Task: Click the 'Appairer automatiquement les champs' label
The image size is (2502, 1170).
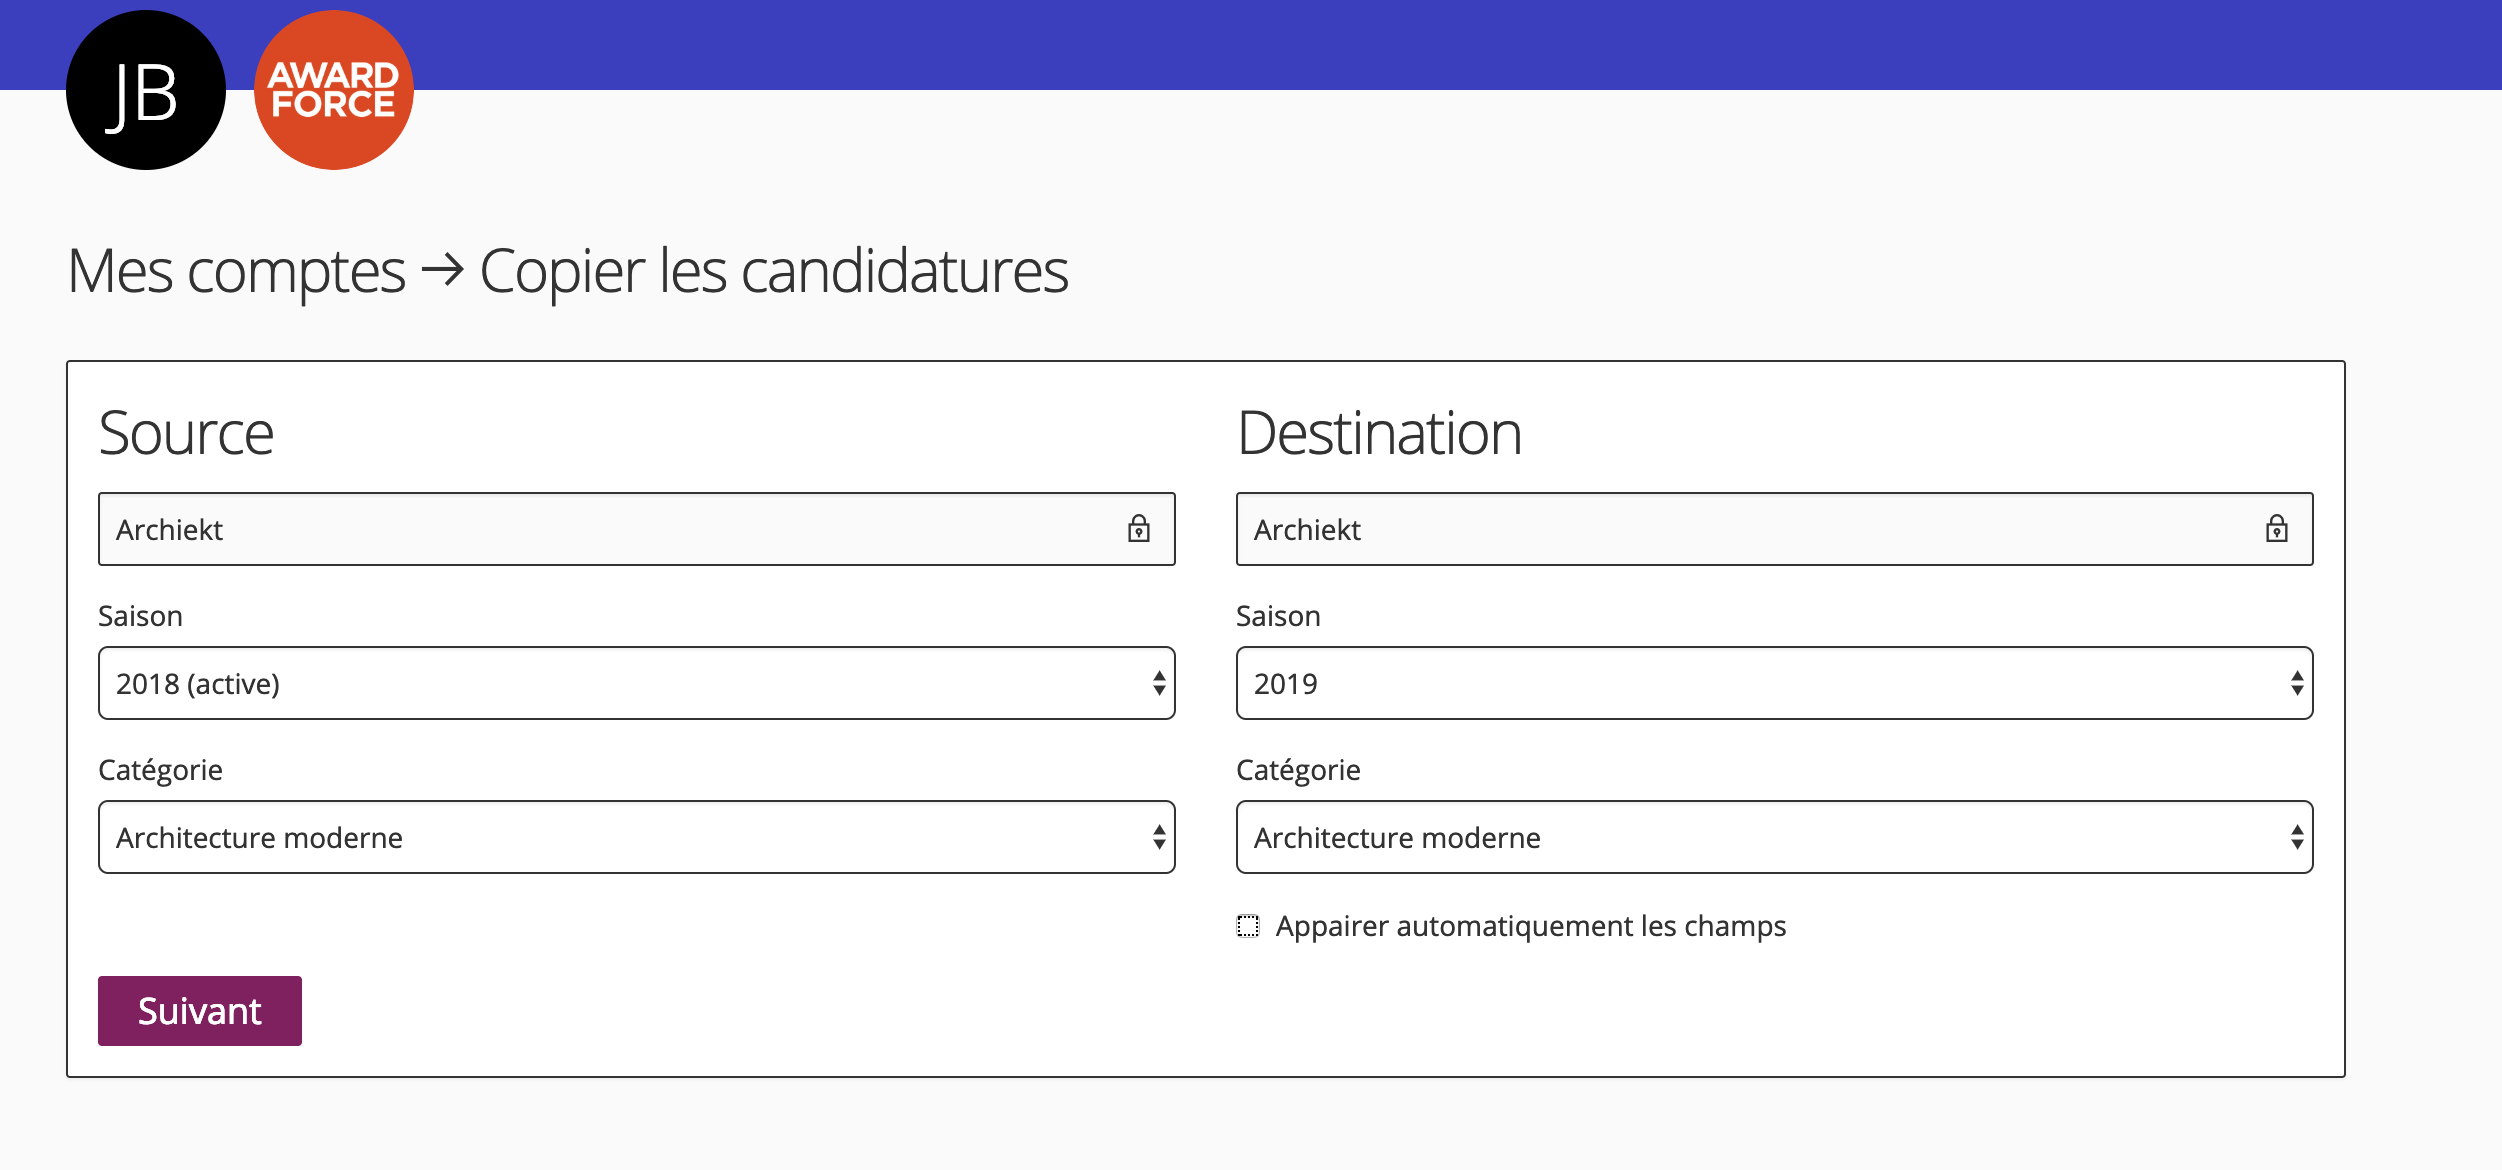Action: coord(1531,926)
